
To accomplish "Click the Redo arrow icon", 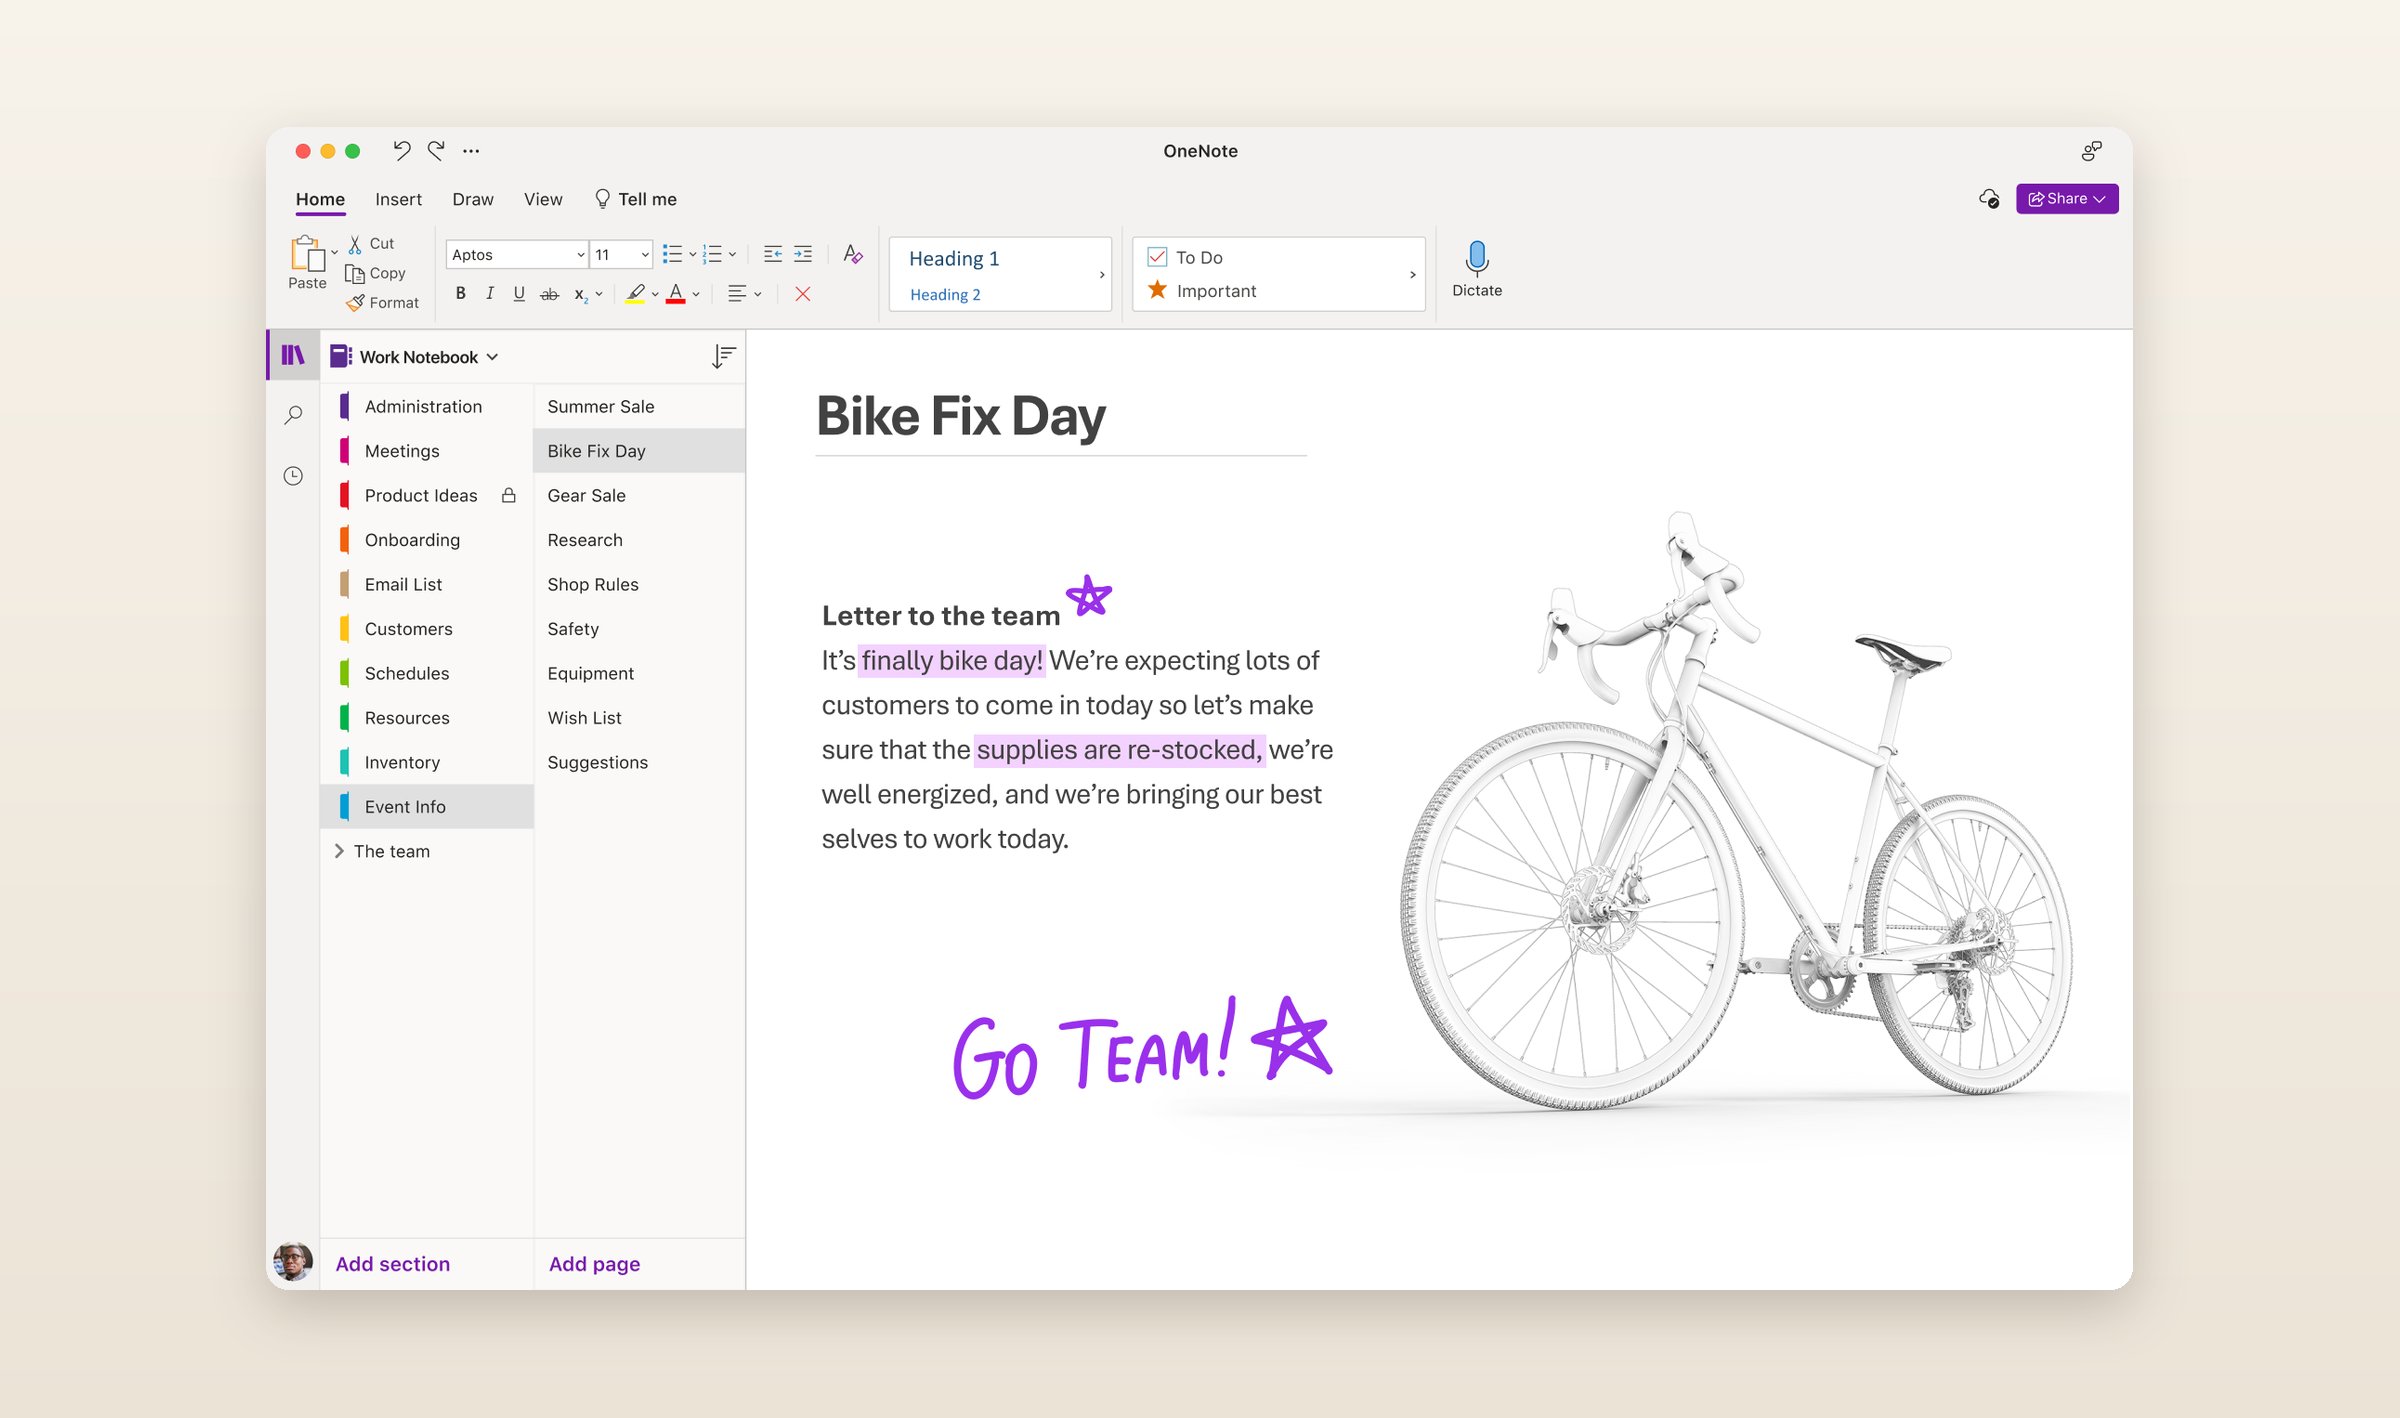I will (436, 150).
